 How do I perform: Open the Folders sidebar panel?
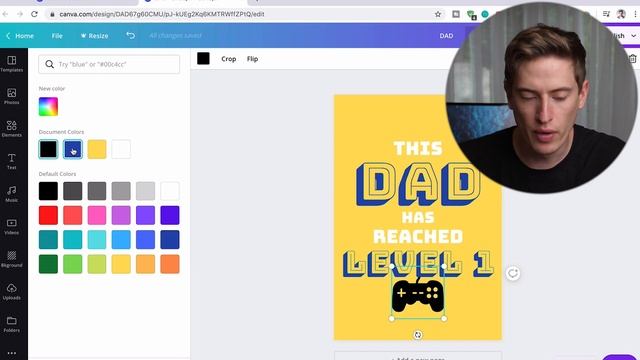click(11, 324)
